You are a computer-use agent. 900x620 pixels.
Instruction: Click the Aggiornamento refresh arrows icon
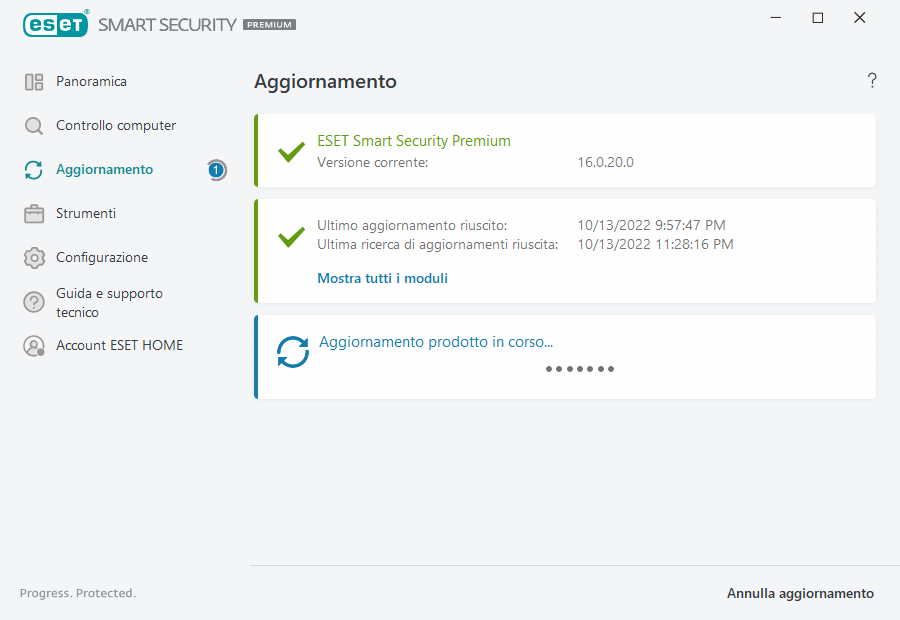pyautogui.click(x=34, y=170)
